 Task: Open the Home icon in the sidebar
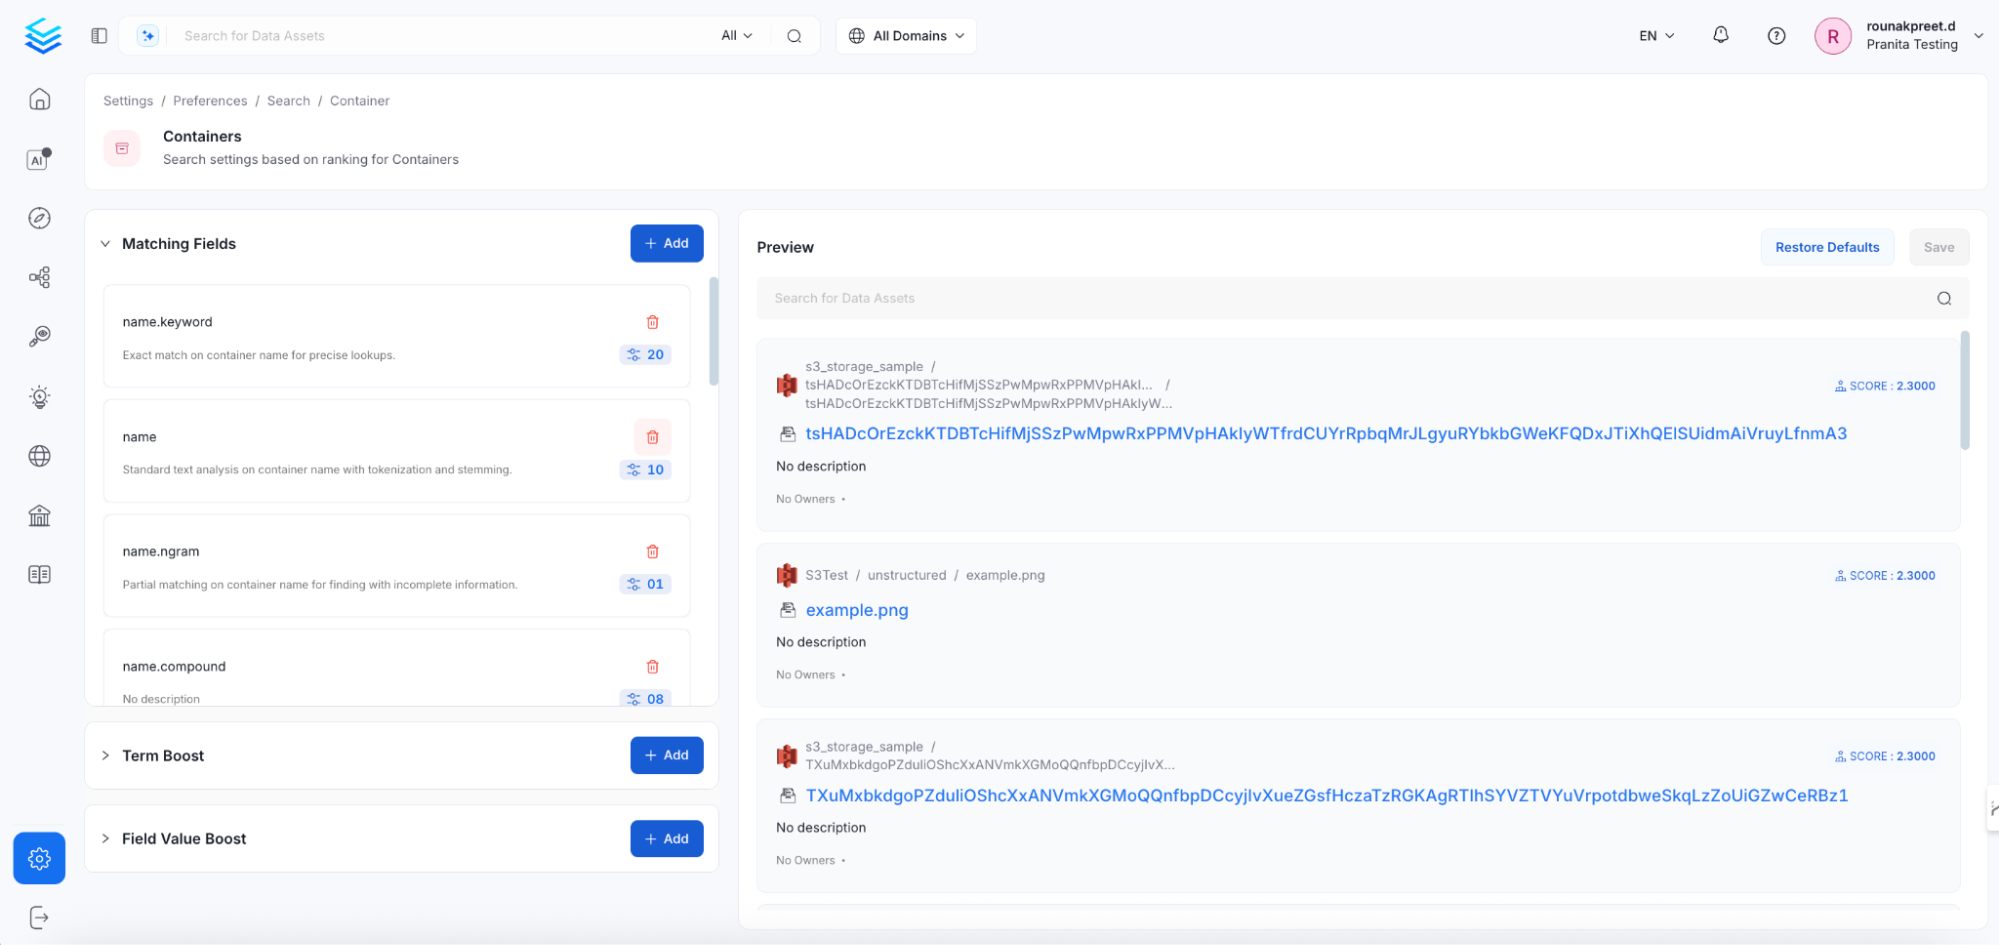point(38,99)
